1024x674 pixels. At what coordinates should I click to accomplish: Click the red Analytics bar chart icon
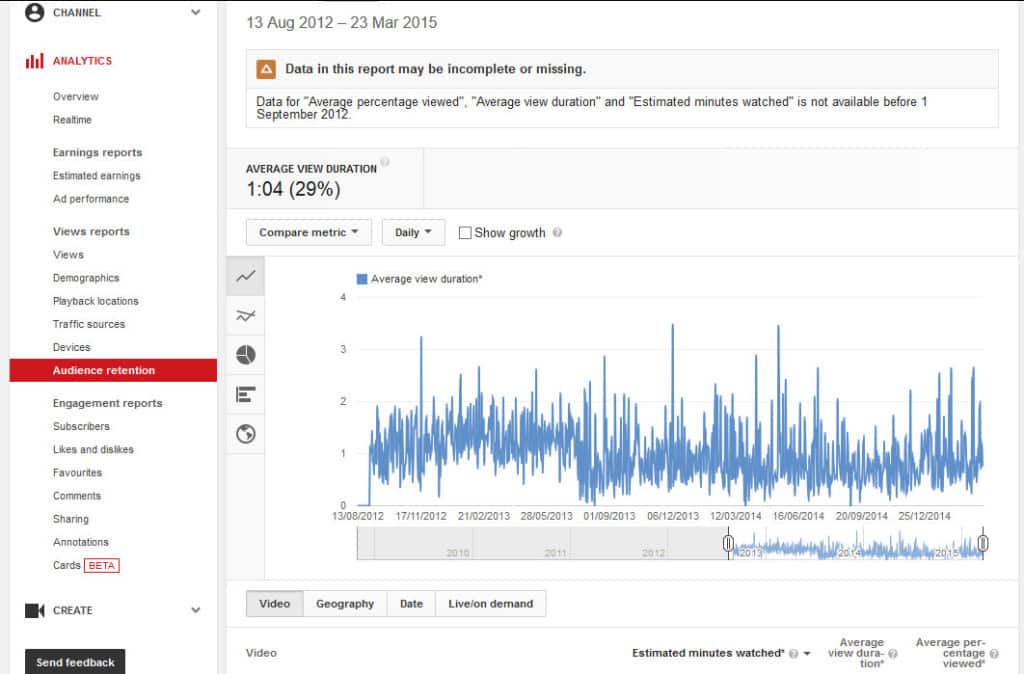coord(34,61)
